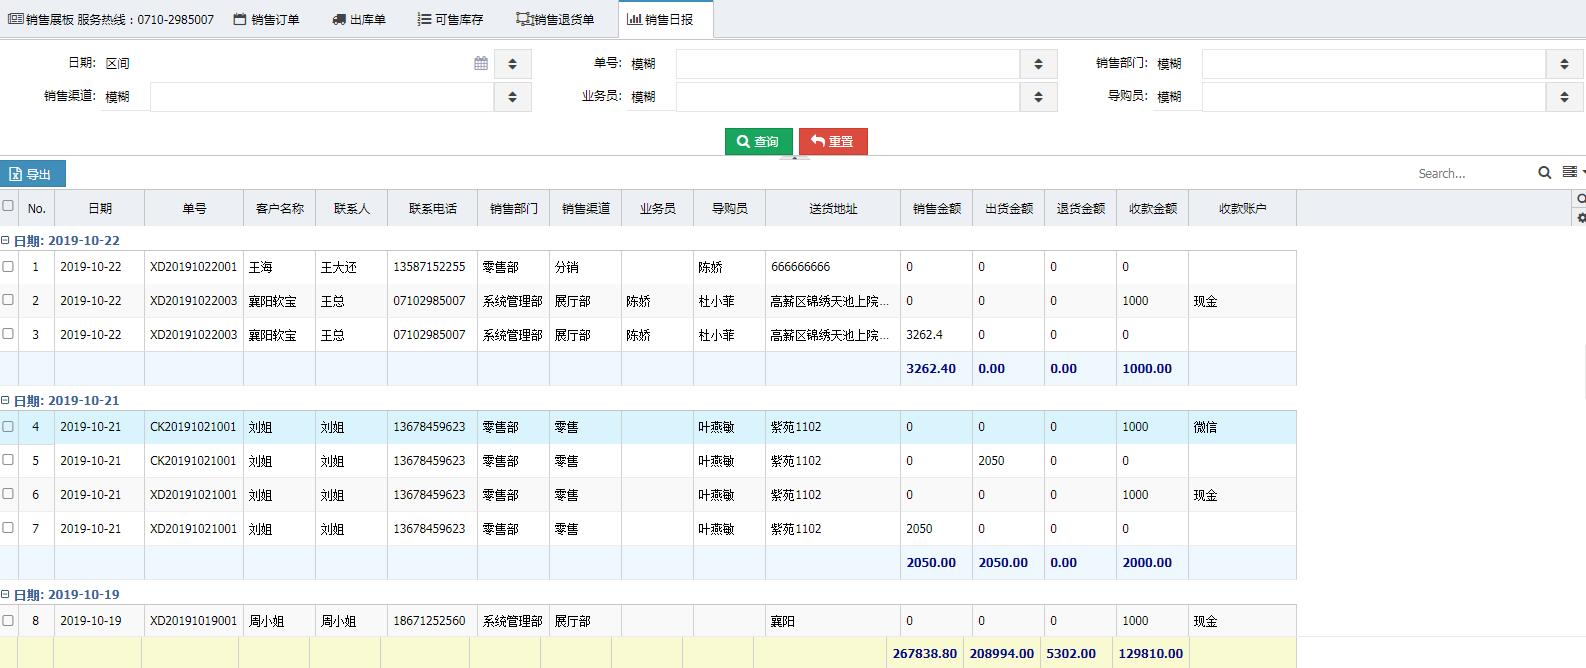Click address 666666666 in row 1

point(801,267)
